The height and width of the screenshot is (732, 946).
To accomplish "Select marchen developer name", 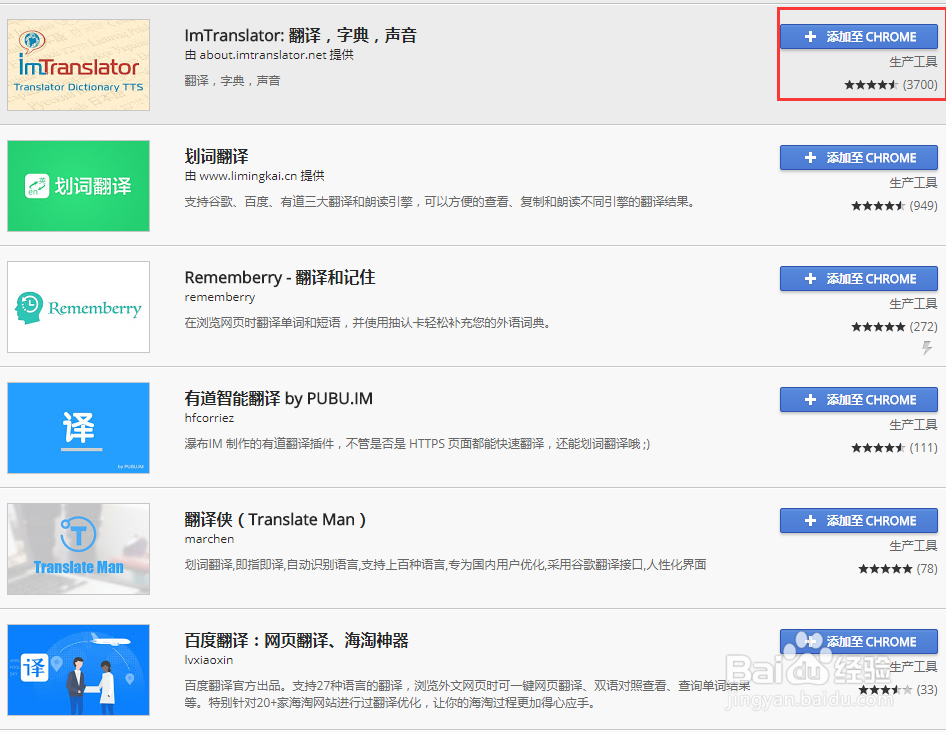I will click(x=209, y=539).
